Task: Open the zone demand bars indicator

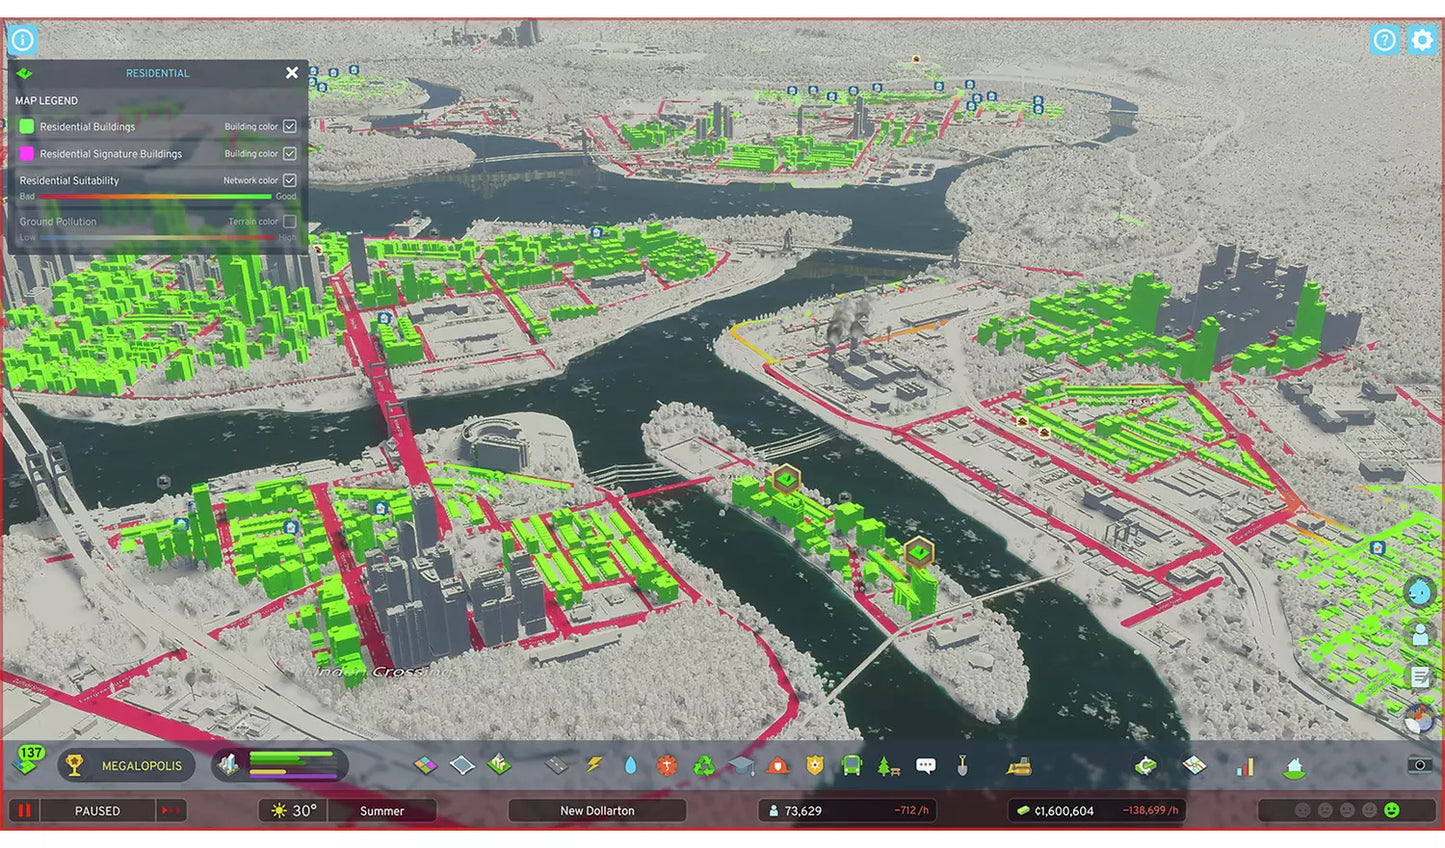Action: pos(280,765)
